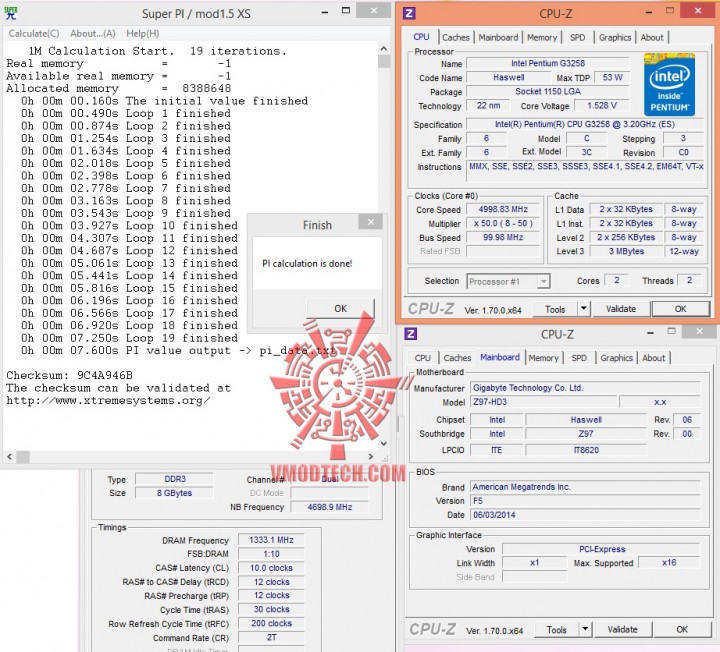Click Tools button in lower CPU-Z window
The height and width of the screenshot is (652, 720).
coord(557,630)
